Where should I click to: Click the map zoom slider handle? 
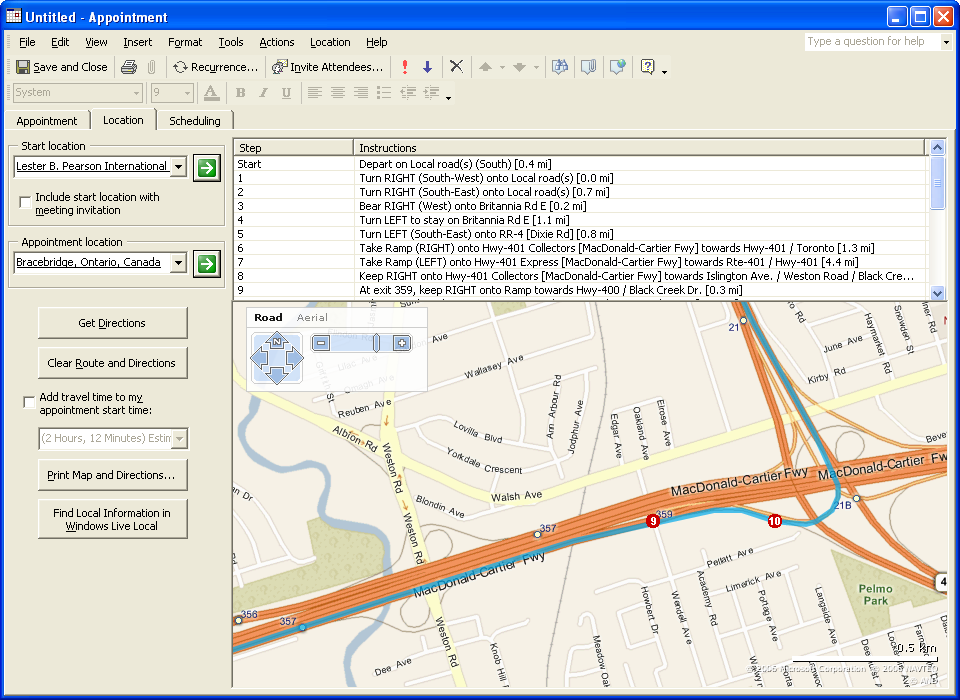click(x=376, y=343)
